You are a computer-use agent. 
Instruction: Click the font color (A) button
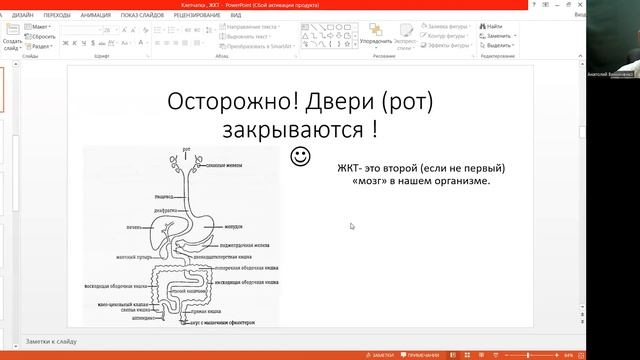point(140,43)
